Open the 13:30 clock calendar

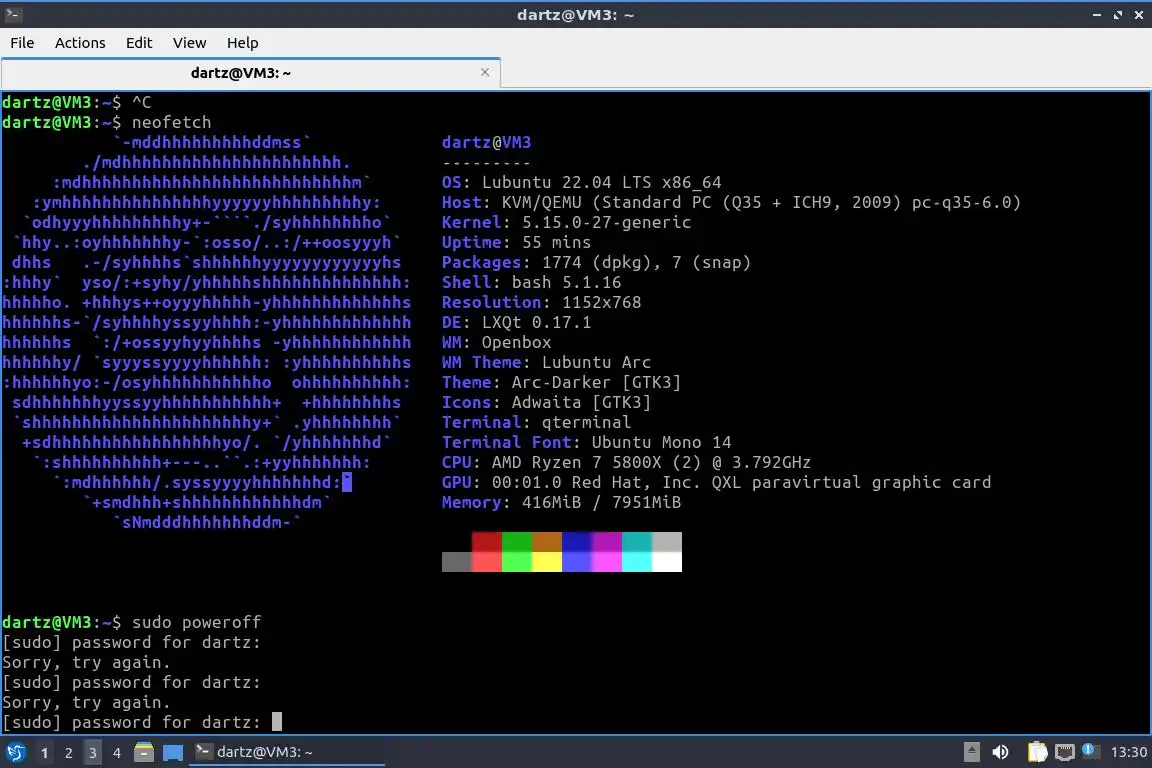click(1128, 752)
